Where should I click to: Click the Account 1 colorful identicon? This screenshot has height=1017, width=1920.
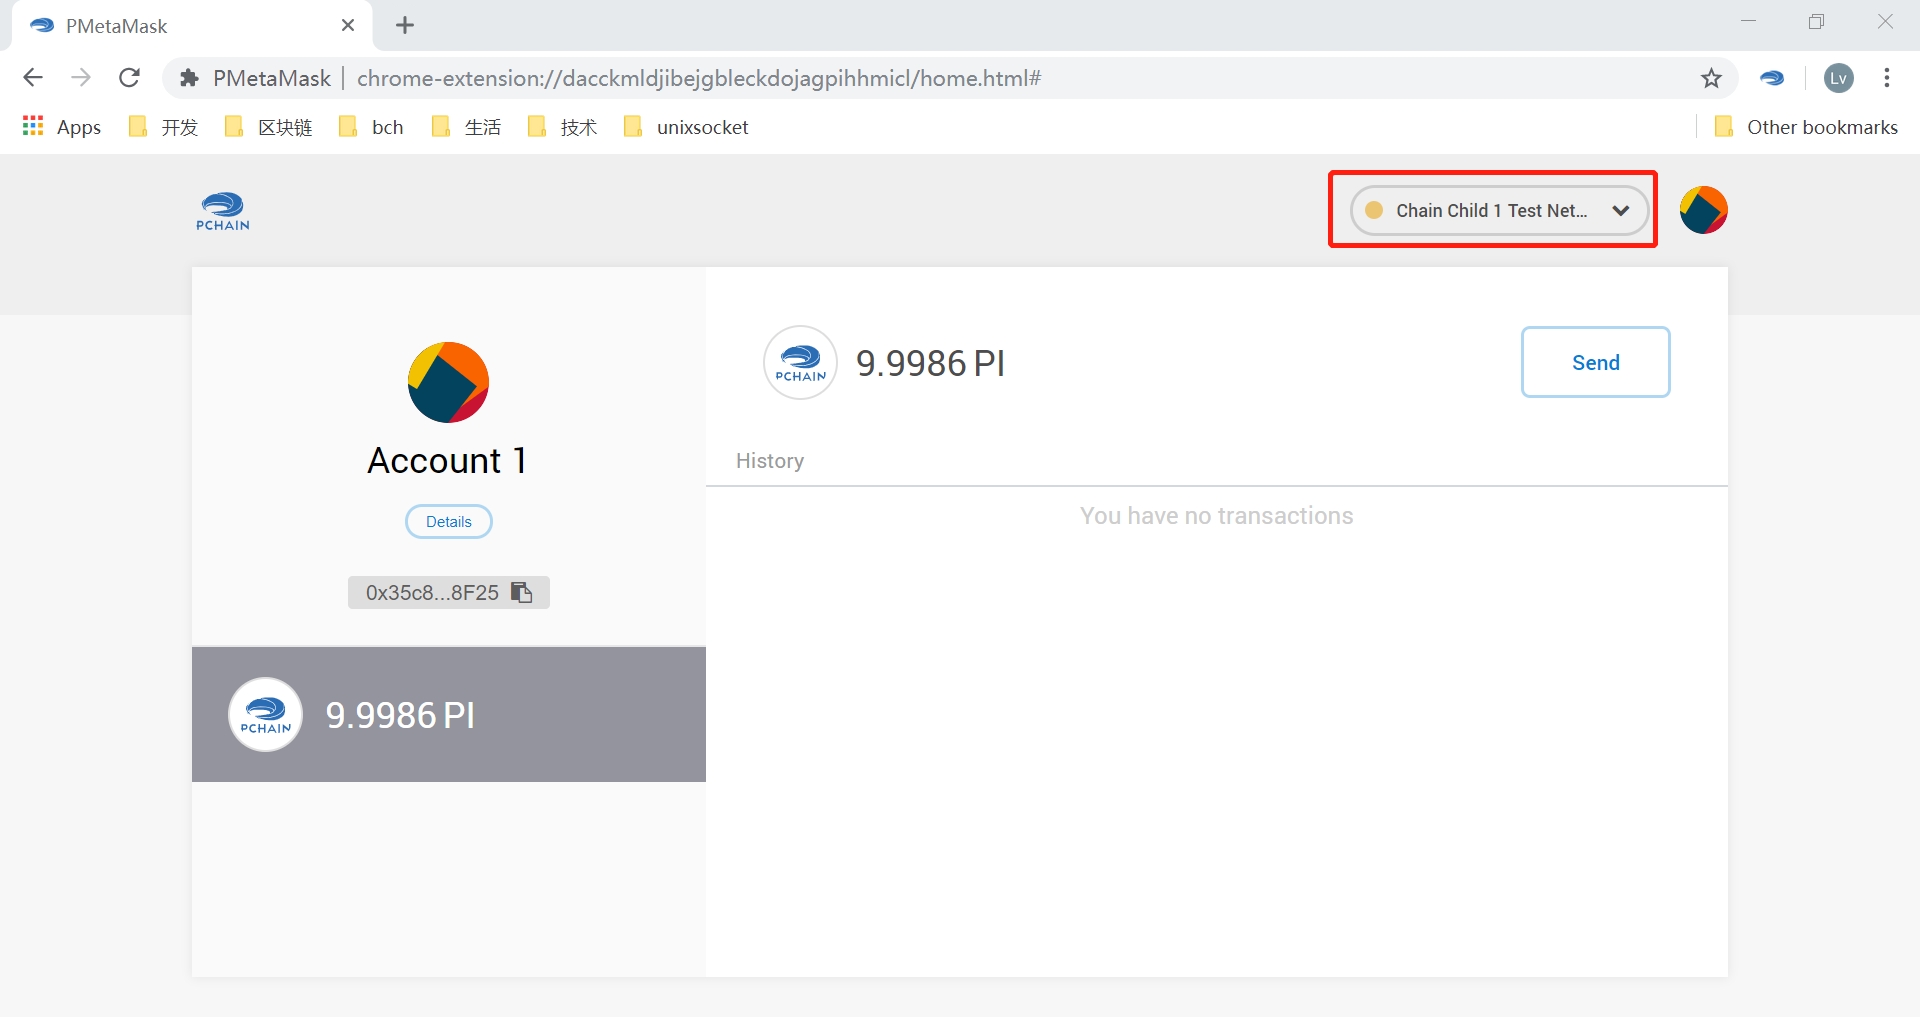point(448,382)
